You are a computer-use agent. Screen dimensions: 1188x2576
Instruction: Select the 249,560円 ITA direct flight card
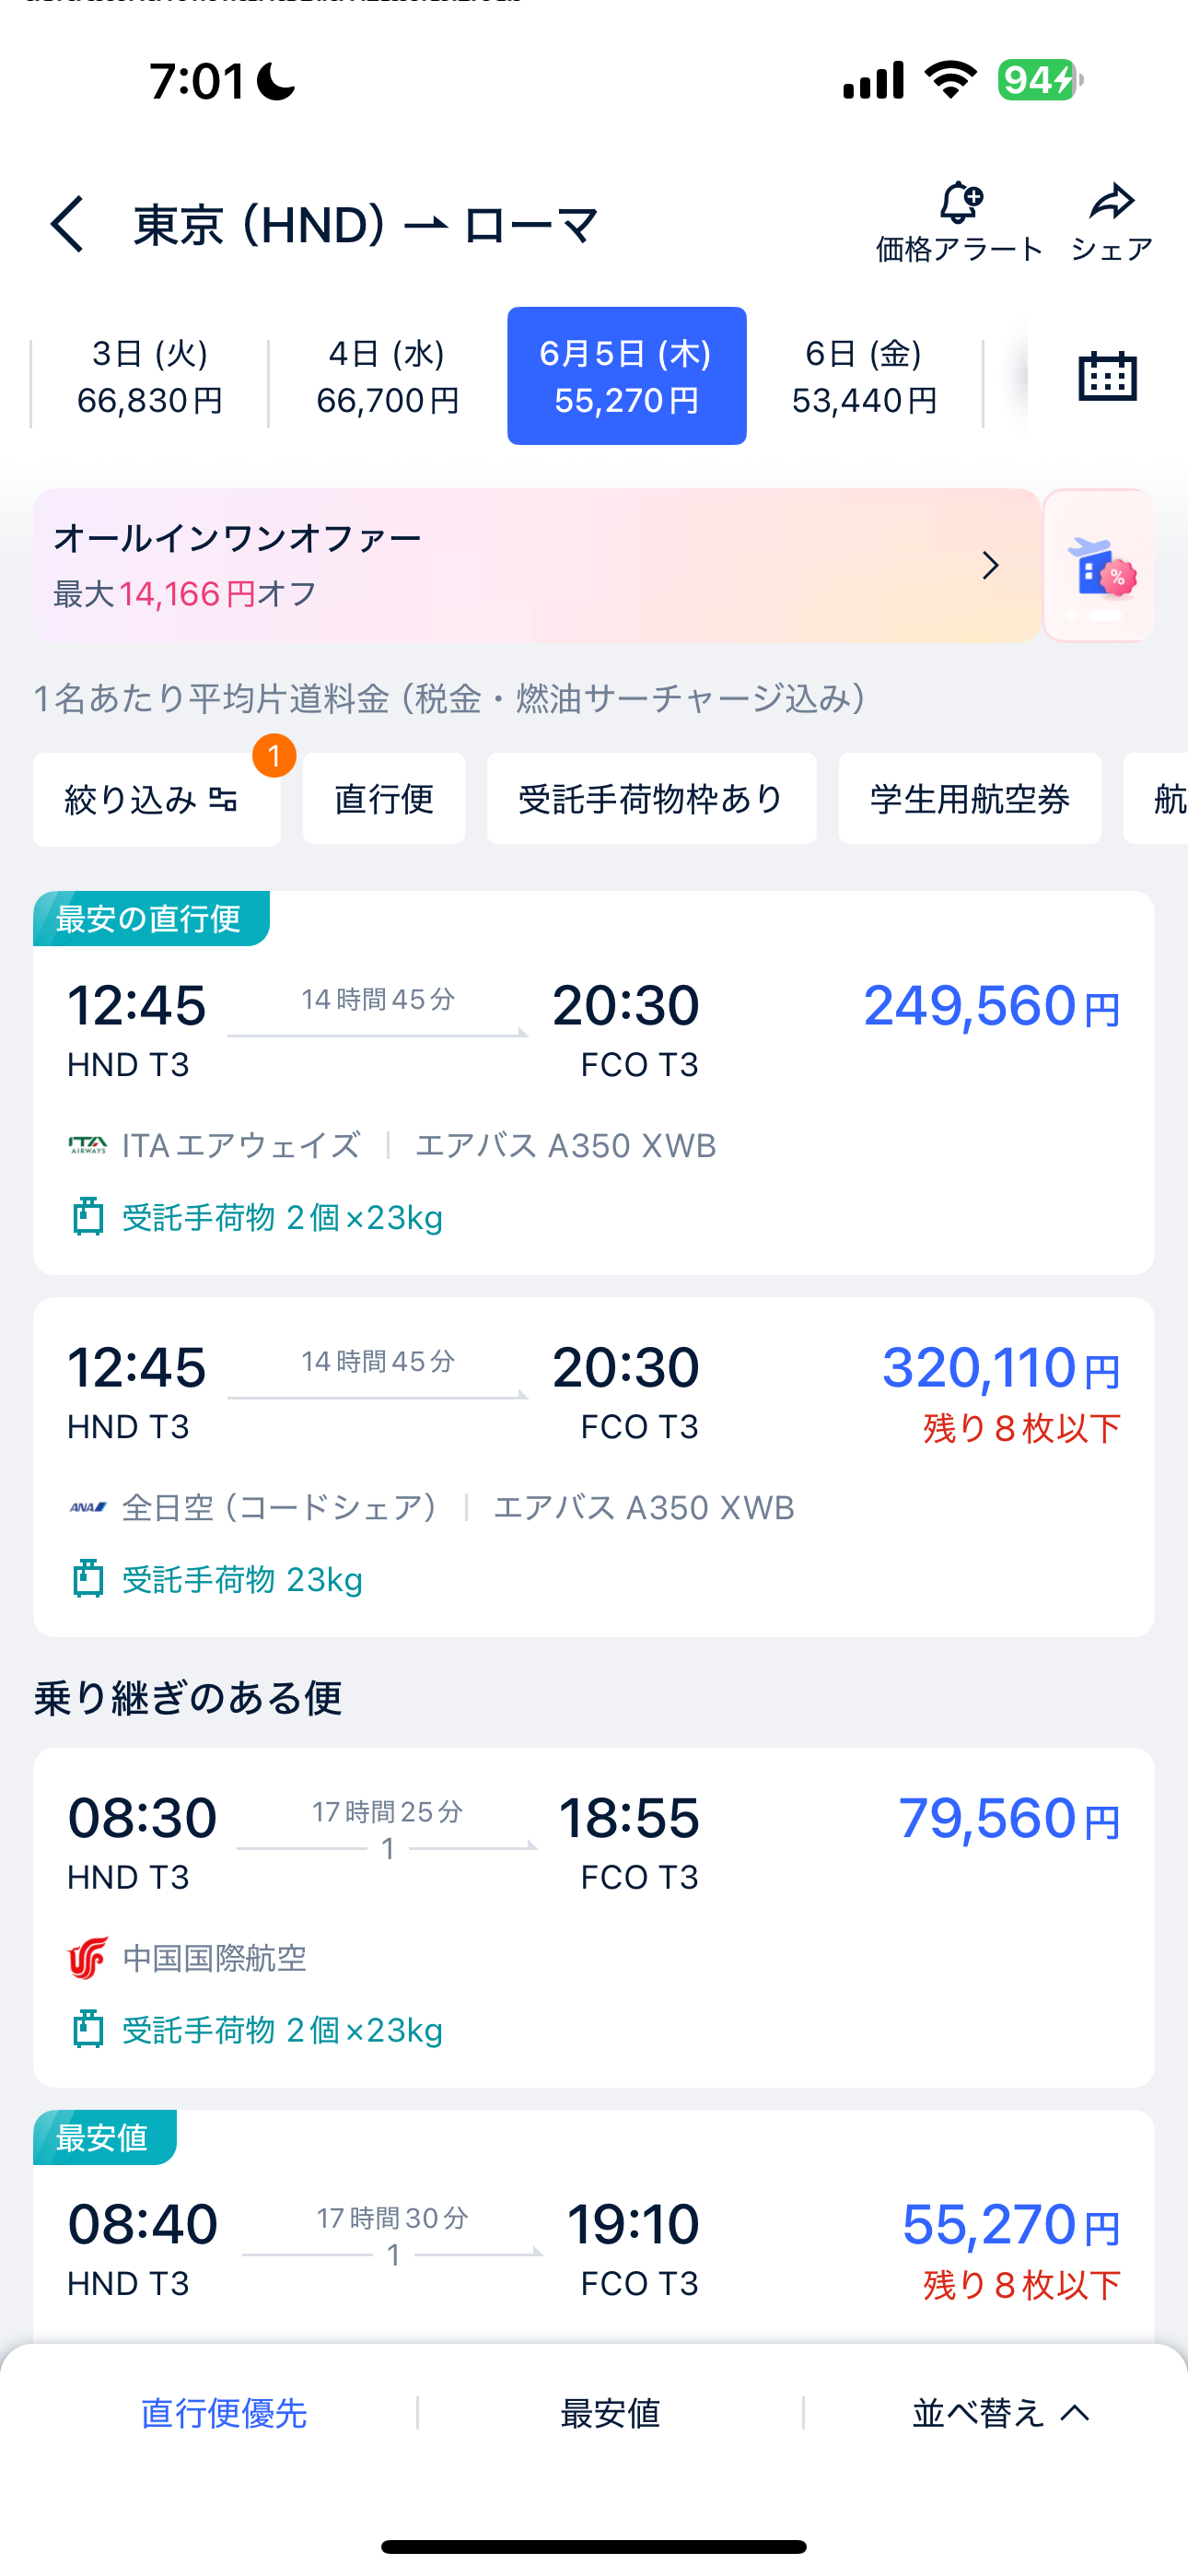pos(594,1083)
